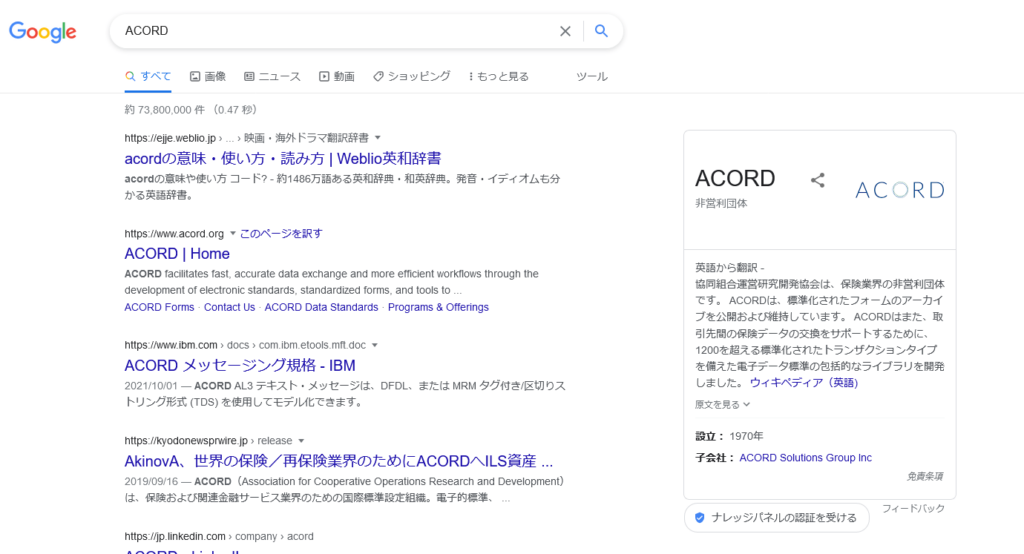
Task: Click ウィキペディア（英語）link
Action: (x=804, y=383)
